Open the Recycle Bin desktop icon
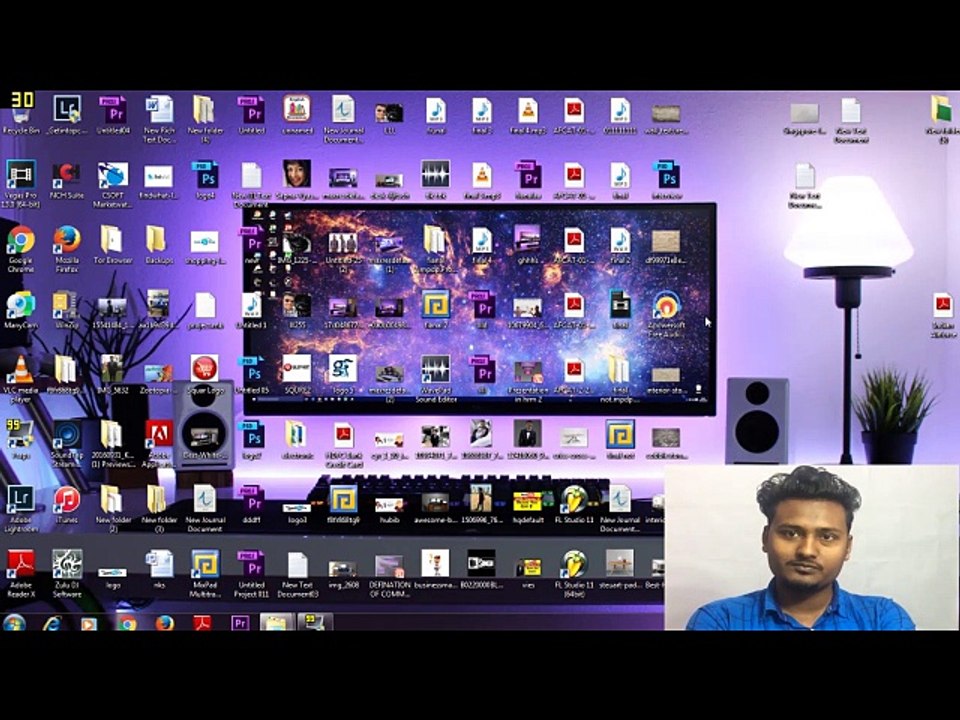960x720 pixels. [21, 116]
